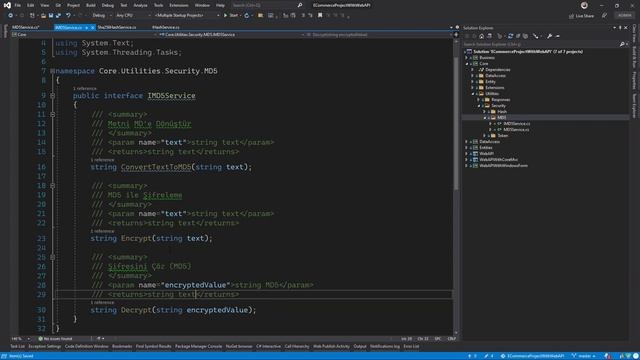Collapse the namespace outlining toggle
This screenshot has height=360, width=640.
(x=52, y=71)
